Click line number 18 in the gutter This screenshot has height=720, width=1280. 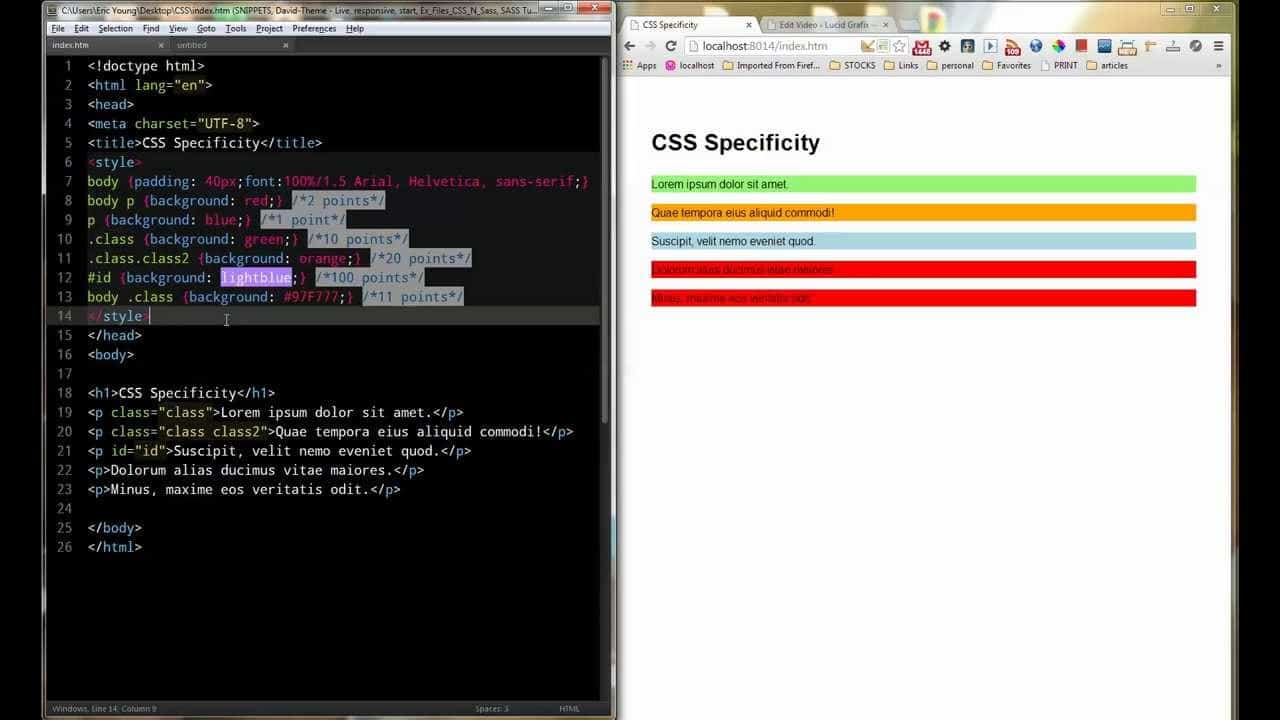[x=65, y=393]
